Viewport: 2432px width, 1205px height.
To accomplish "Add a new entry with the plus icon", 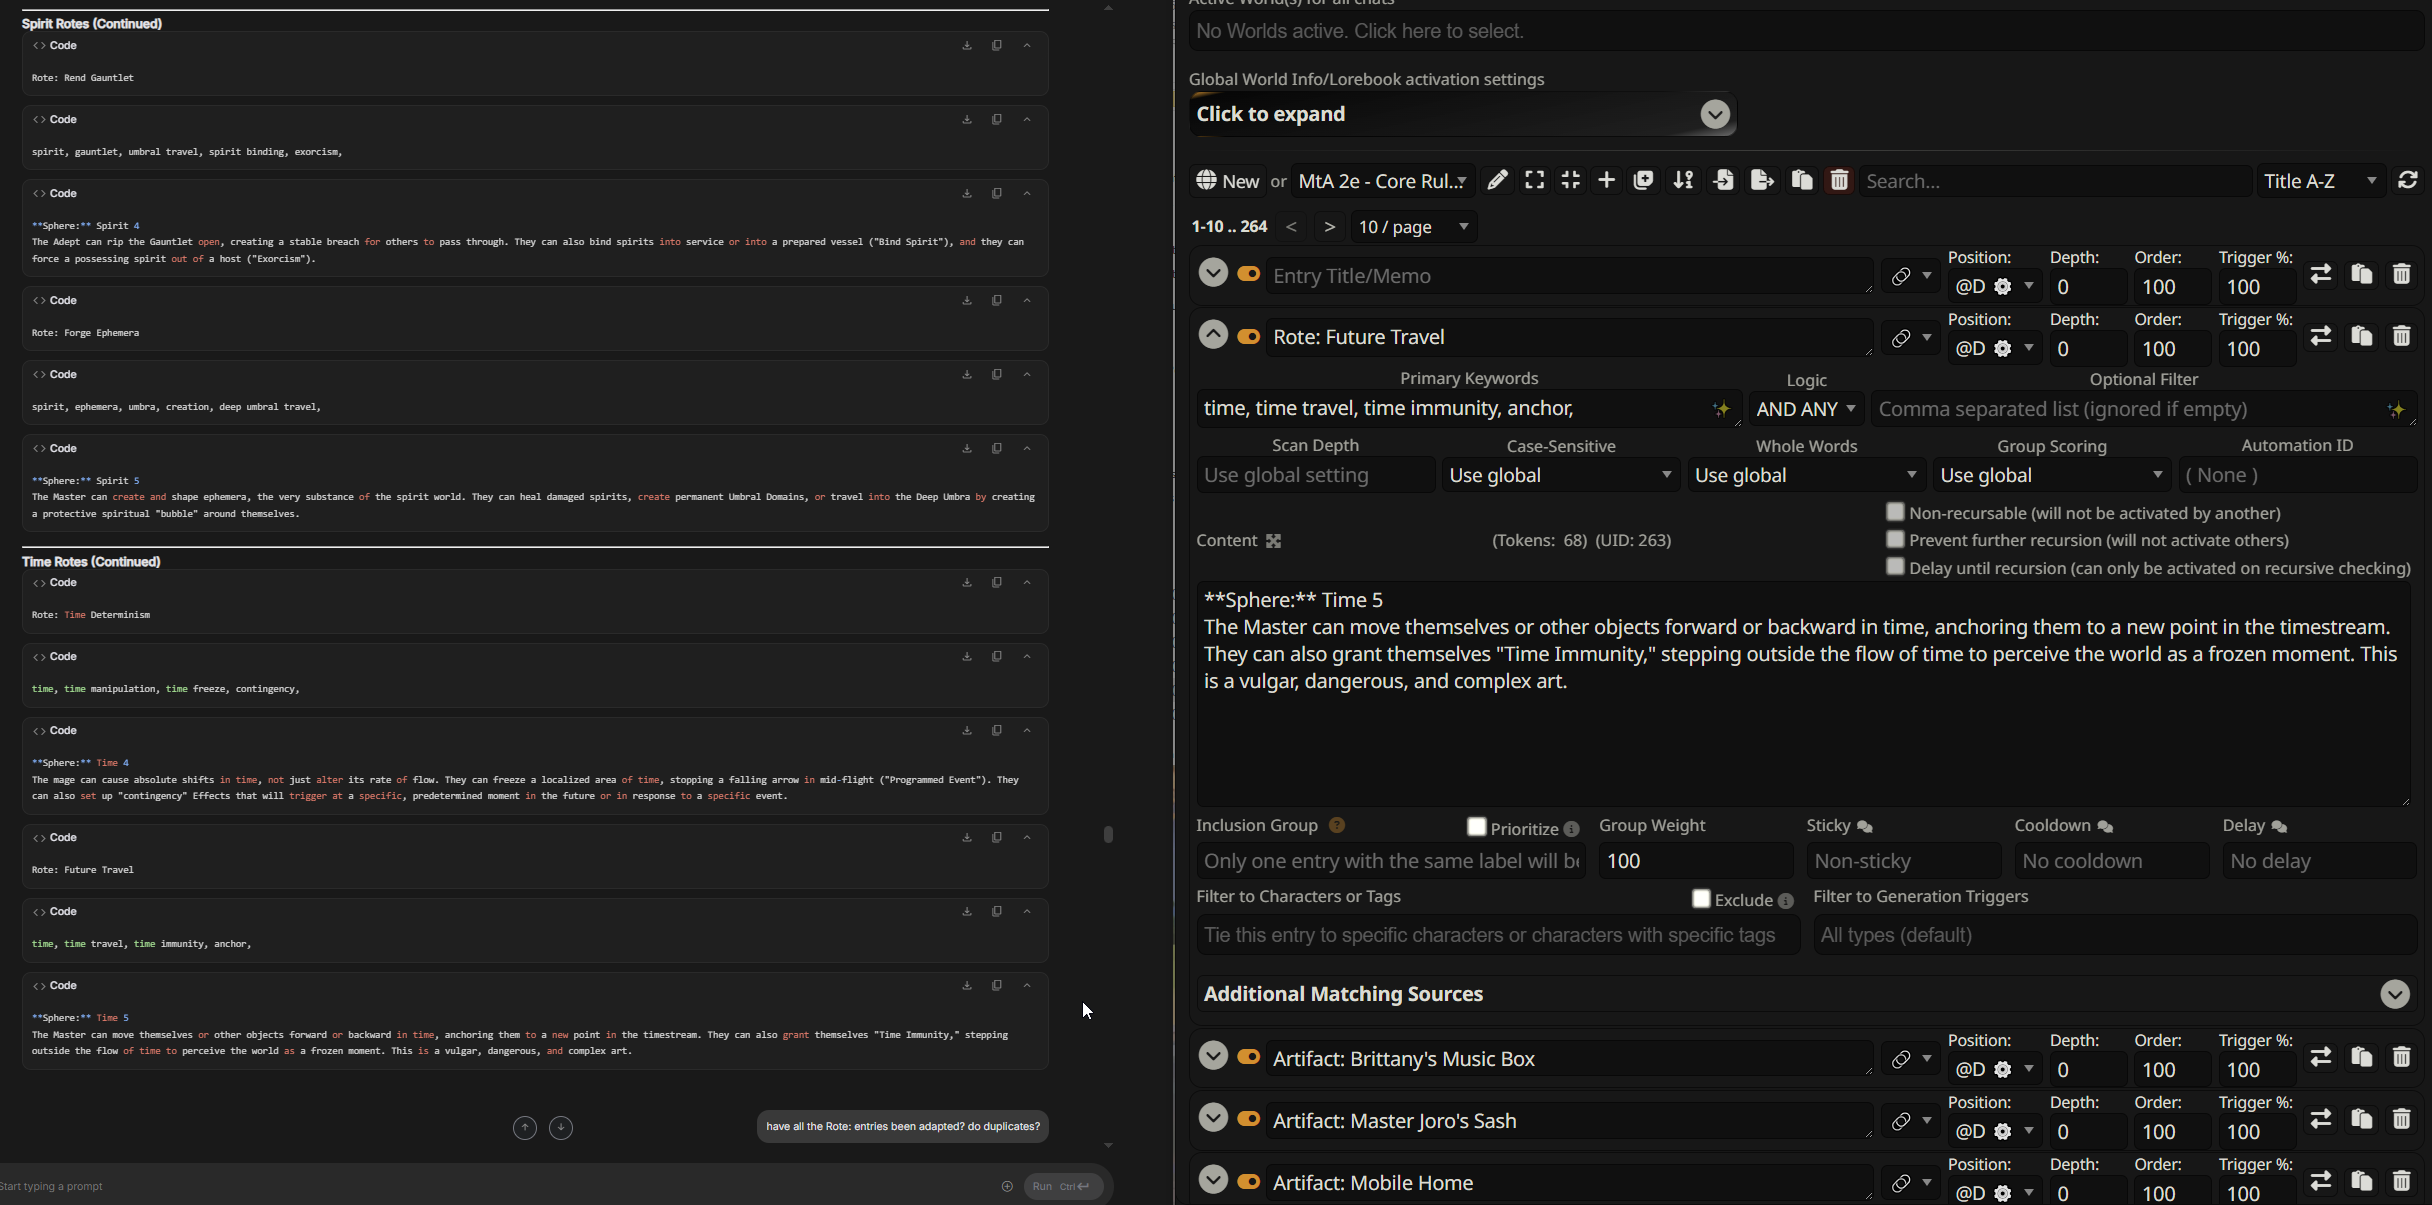I will (x=1606, y=180).
